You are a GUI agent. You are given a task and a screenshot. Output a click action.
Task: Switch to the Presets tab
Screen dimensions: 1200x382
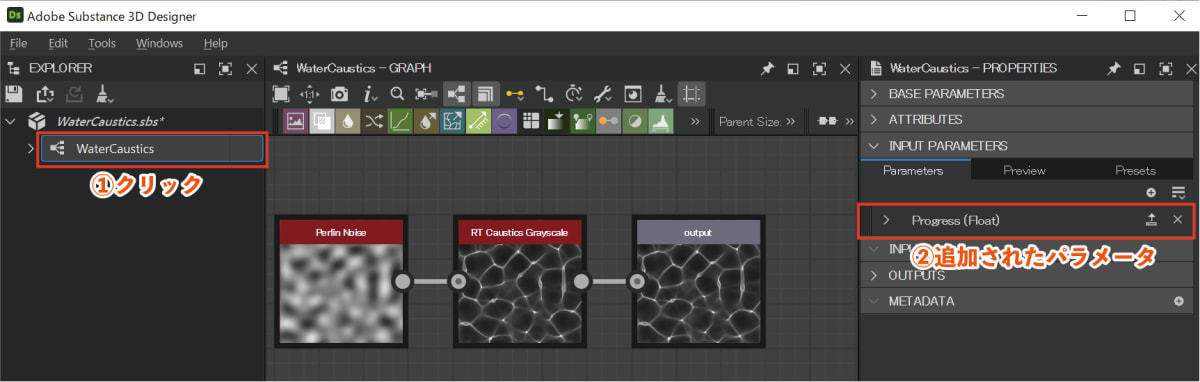pos(1135,170)
